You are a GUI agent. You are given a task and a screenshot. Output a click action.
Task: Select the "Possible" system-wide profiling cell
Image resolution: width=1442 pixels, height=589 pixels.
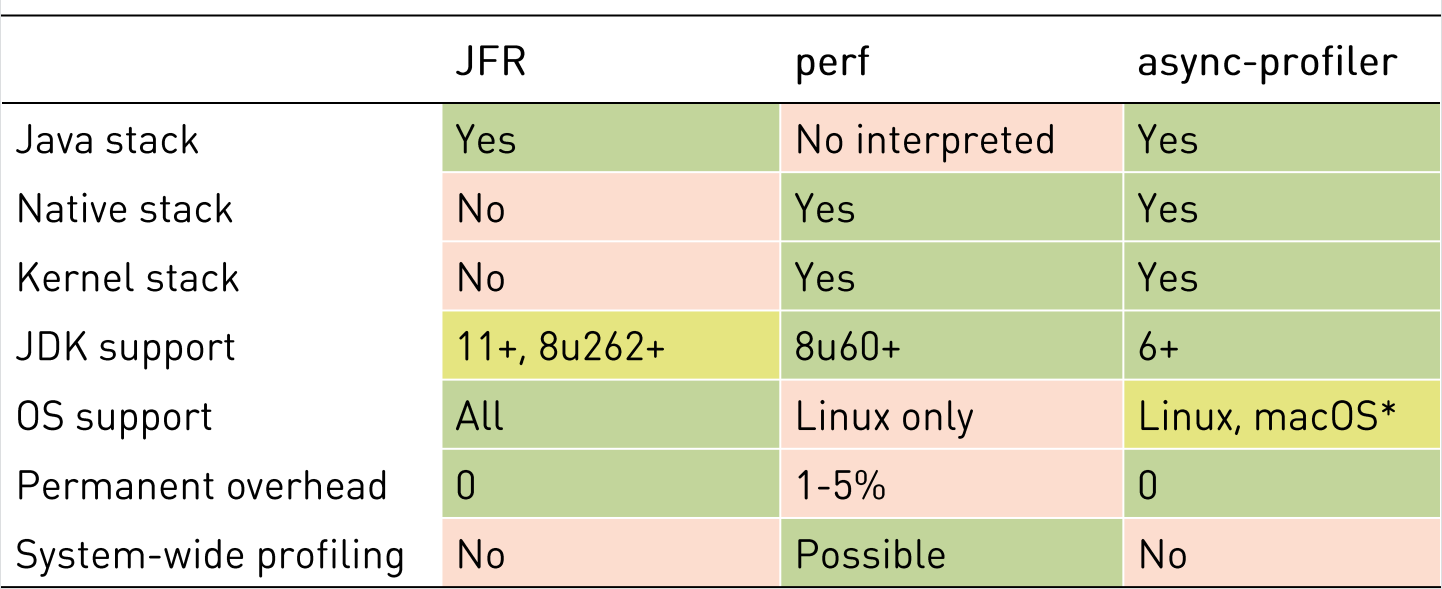pyautogui.click(x=870, y=554)
